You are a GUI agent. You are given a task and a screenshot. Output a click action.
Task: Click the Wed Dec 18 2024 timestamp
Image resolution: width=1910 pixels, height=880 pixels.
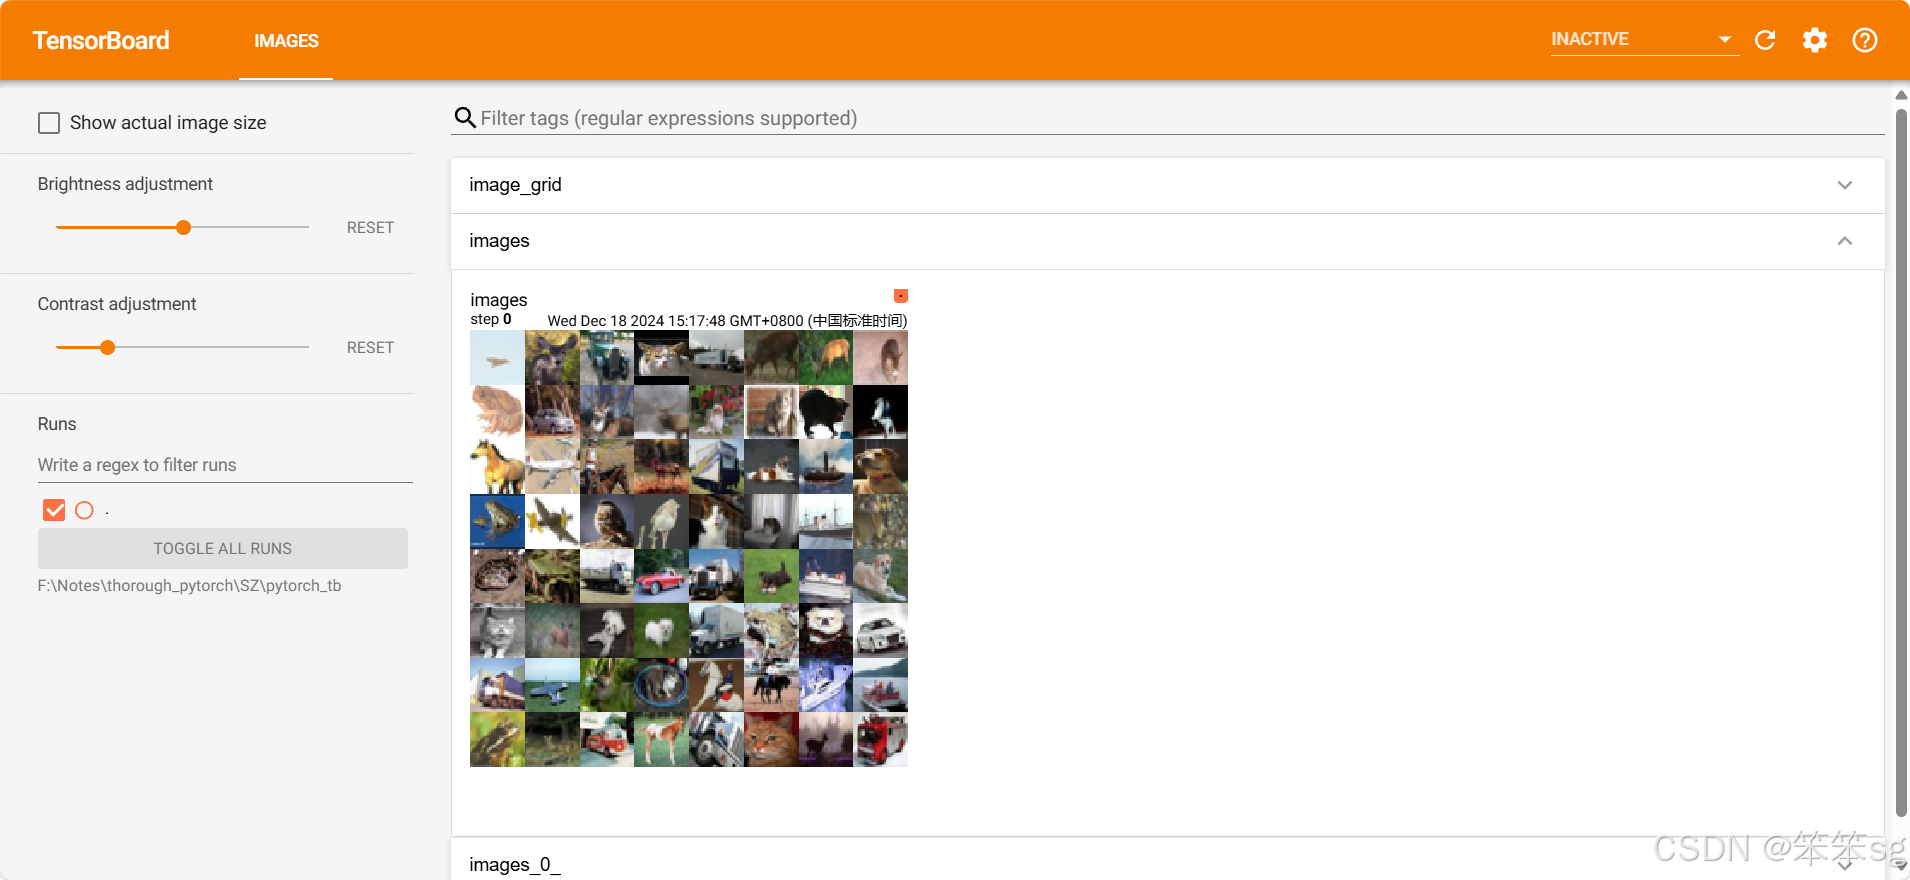727,321
